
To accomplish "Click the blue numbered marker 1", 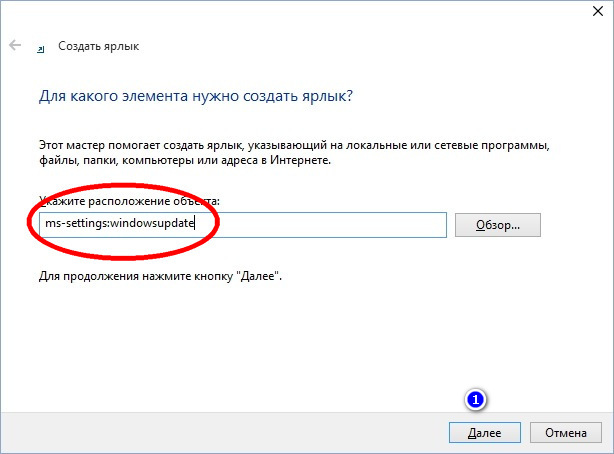I will (475, 400).
